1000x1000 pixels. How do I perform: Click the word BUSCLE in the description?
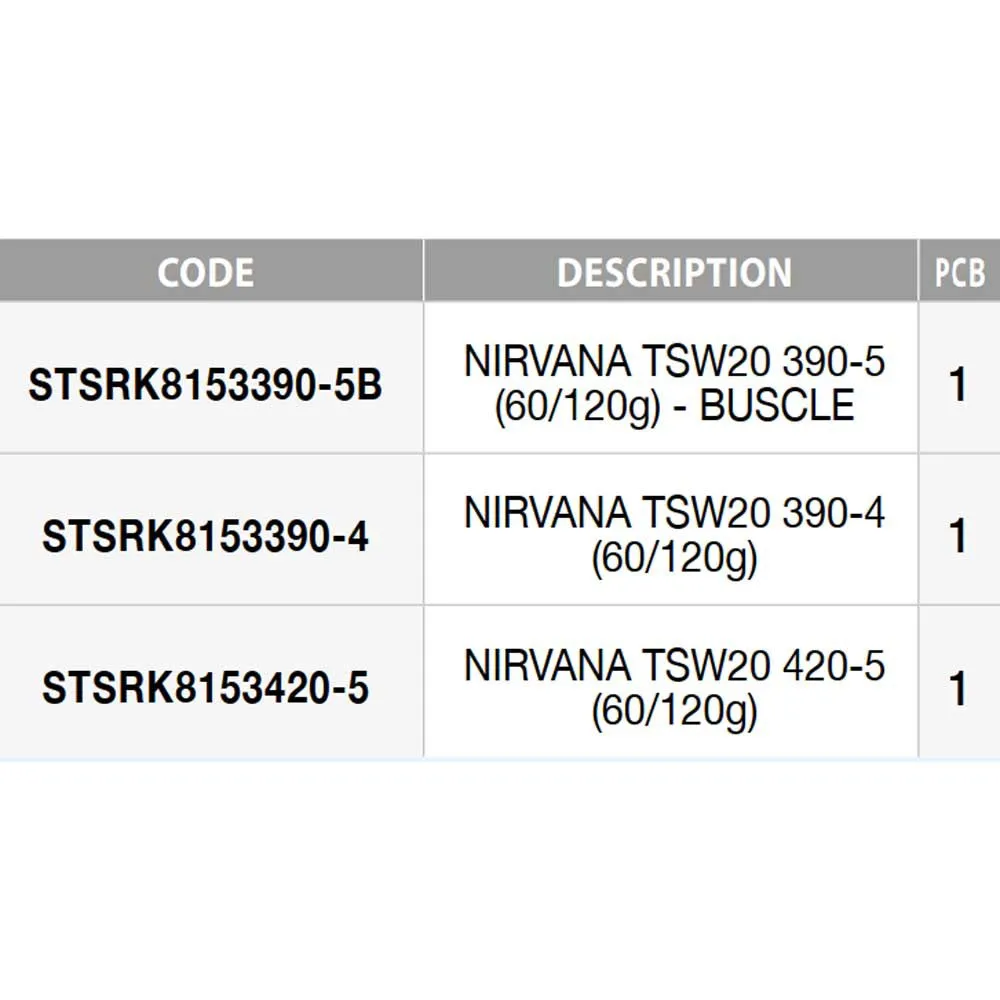click(x=777, y=406)
